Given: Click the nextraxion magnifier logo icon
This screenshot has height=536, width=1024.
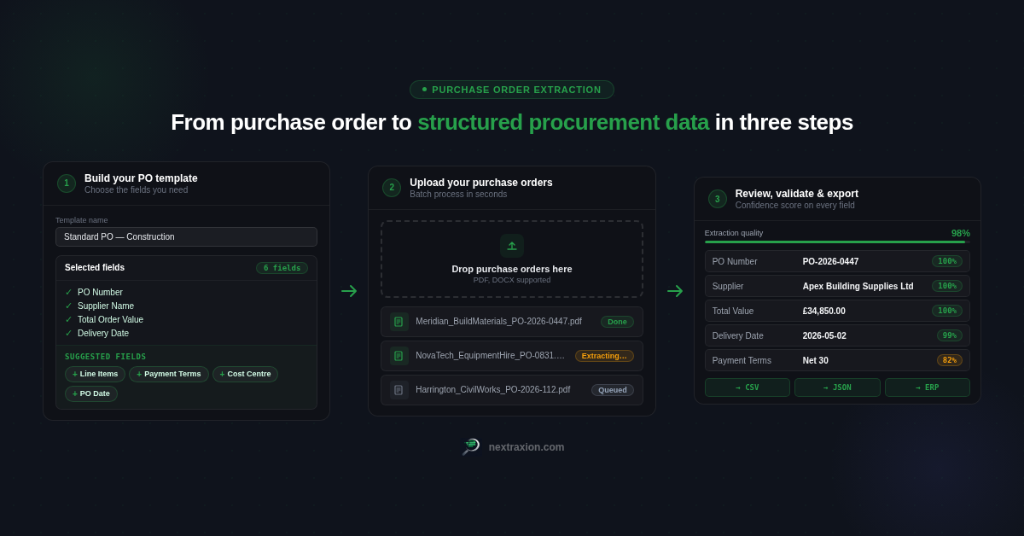Looking at the screenshot, I should [471, 447].
